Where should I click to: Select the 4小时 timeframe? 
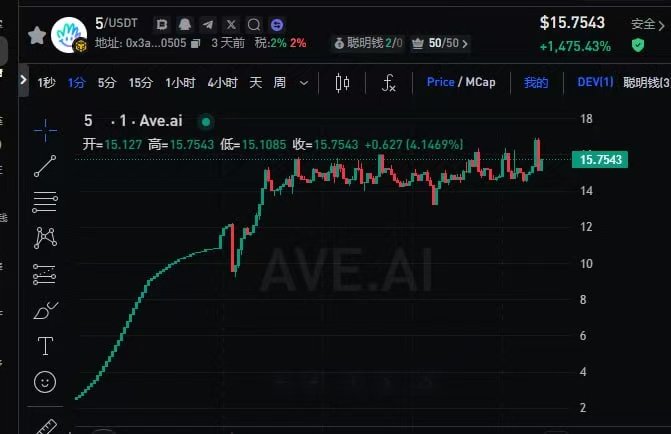pyautogui.click(x=222, y=82)
